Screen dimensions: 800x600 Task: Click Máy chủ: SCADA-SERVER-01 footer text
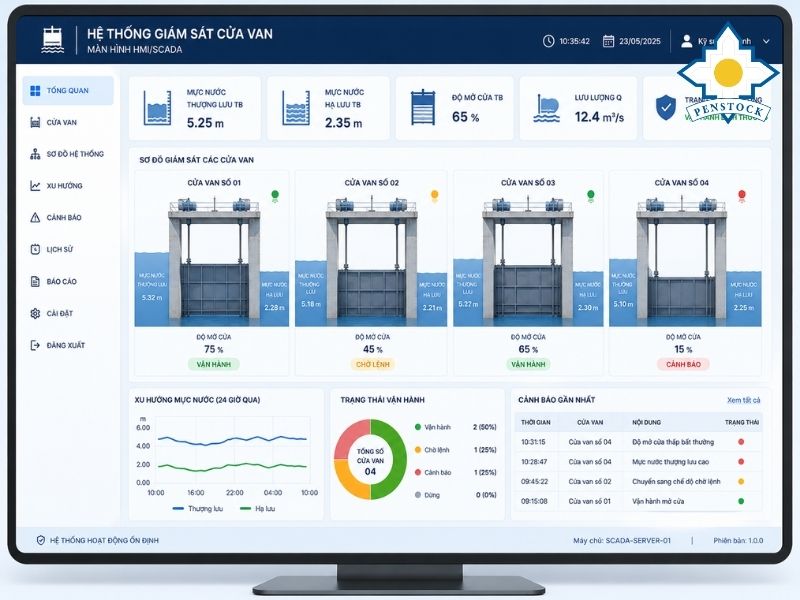[621, 541]
